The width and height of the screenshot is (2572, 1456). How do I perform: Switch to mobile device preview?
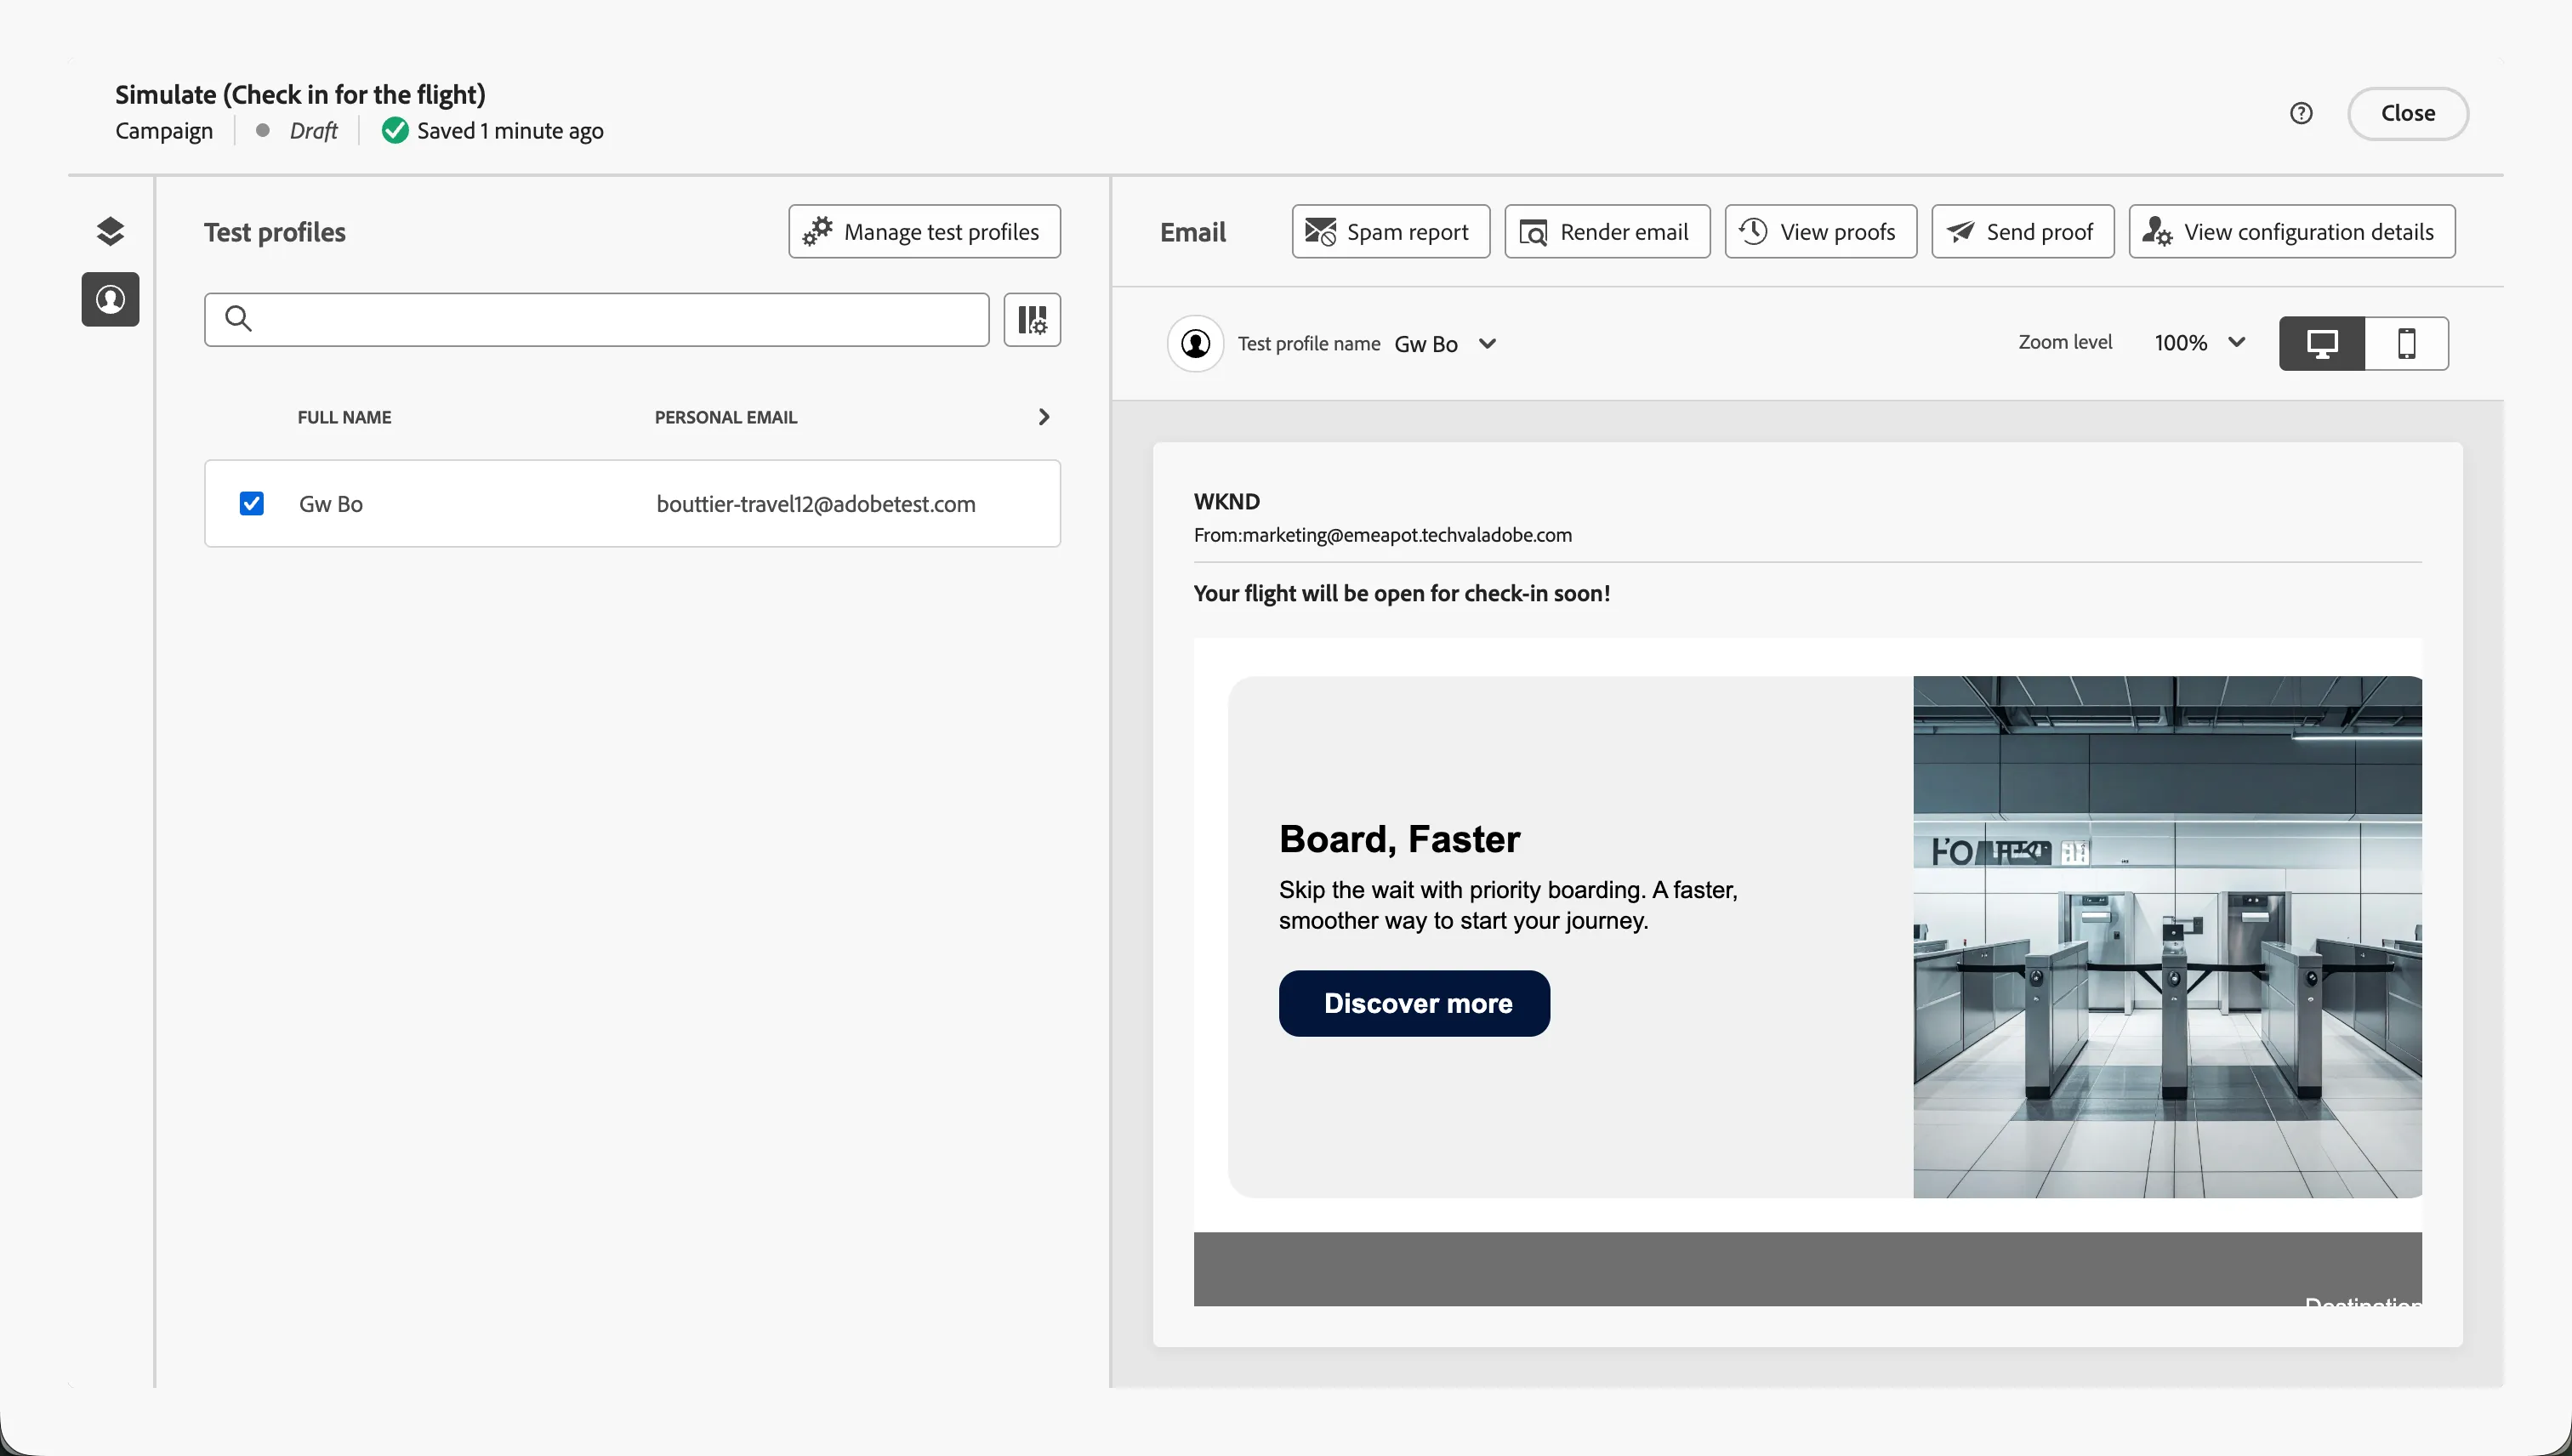point(2407,343)
